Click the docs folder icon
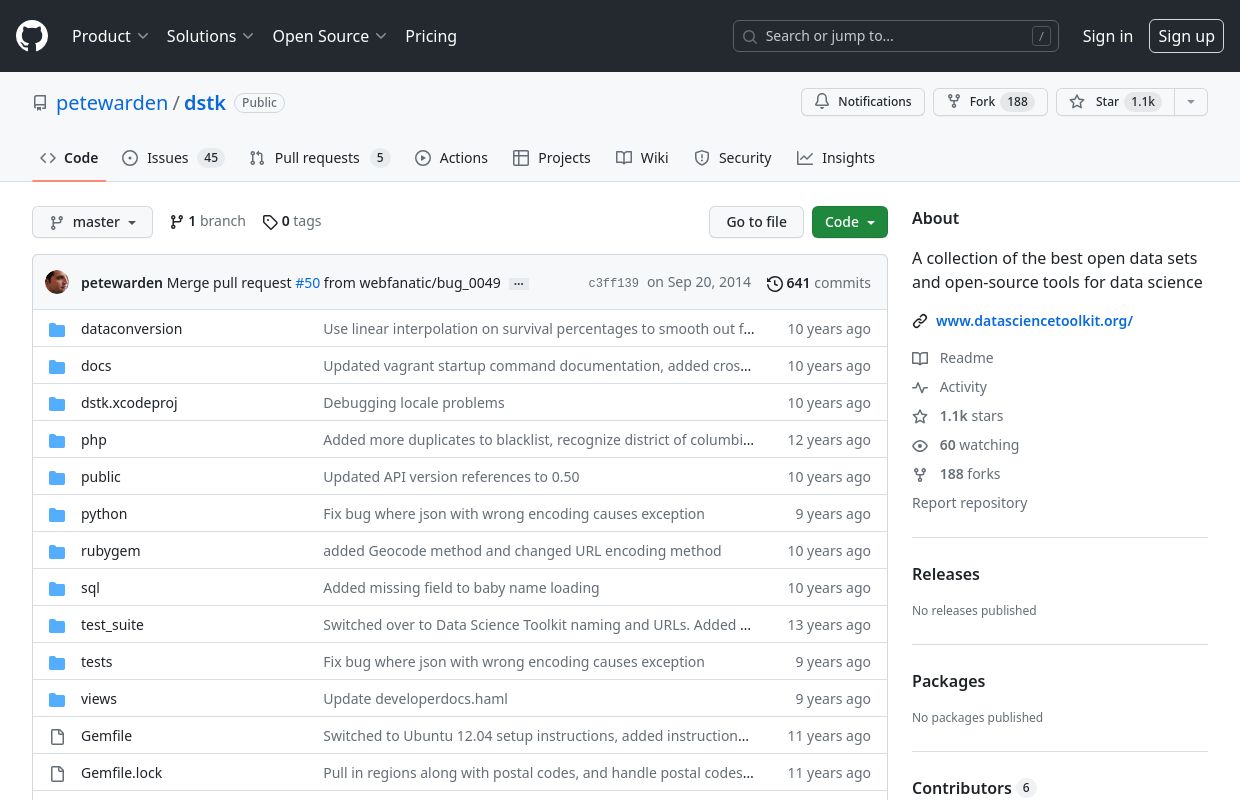The height and width of the screenshot is (800, 1240). pos(57,366)
